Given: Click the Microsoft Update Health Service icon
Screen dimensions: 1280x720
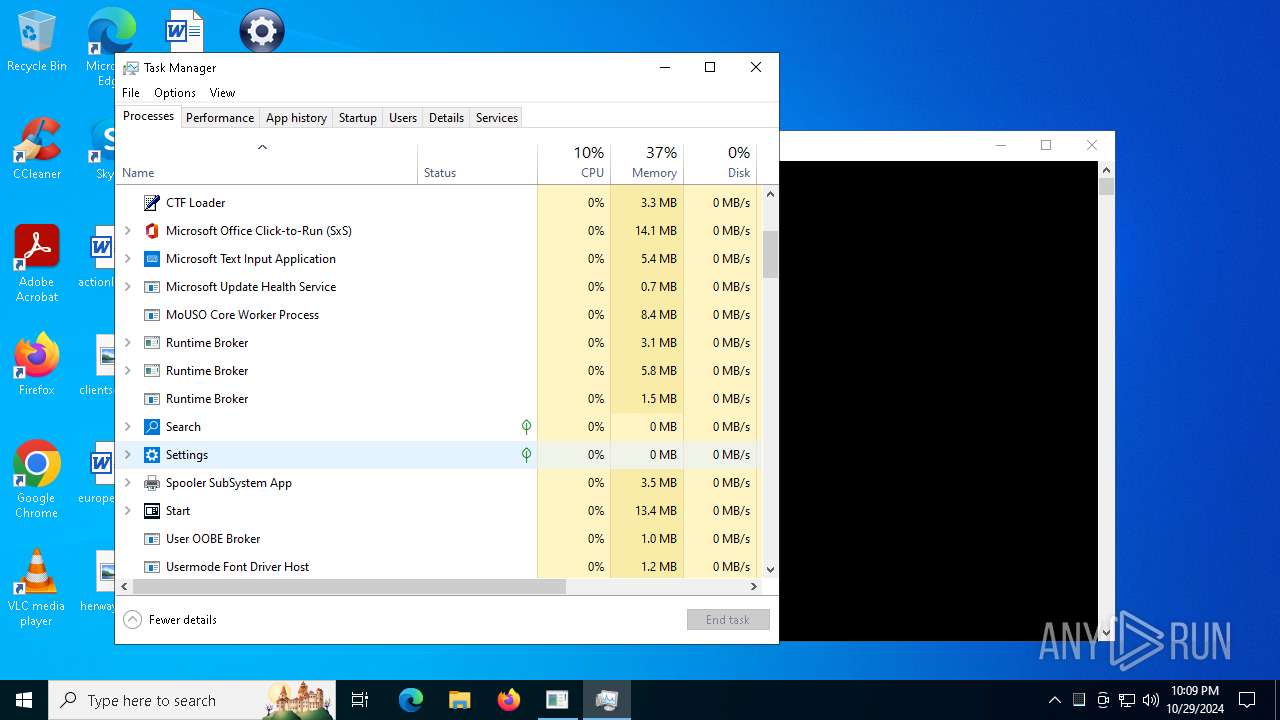Looking at the screenshot, I should (152, 287).
